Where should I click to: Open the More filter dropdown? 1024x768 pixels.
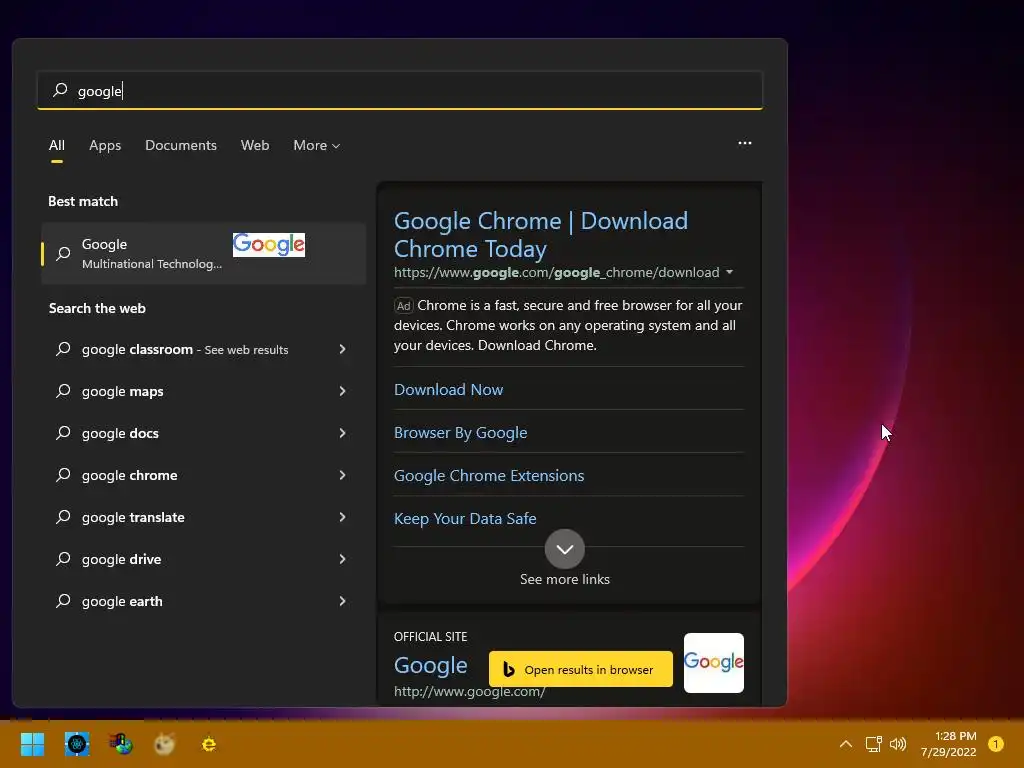317,145
